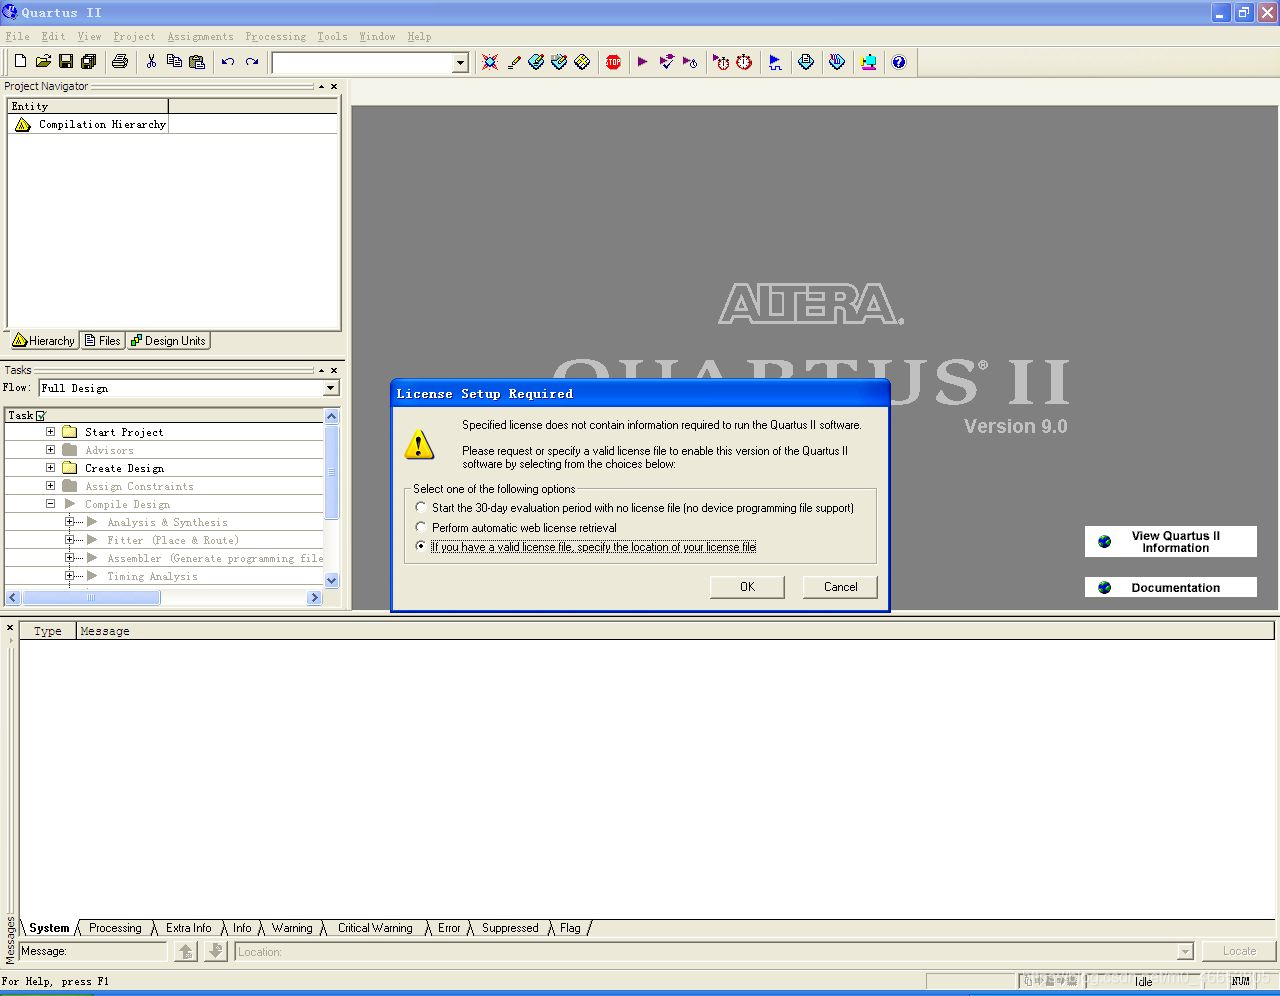The image size is (1280, 996).
Task: Expand the Start Project task
Action: [x=50, y=432]
